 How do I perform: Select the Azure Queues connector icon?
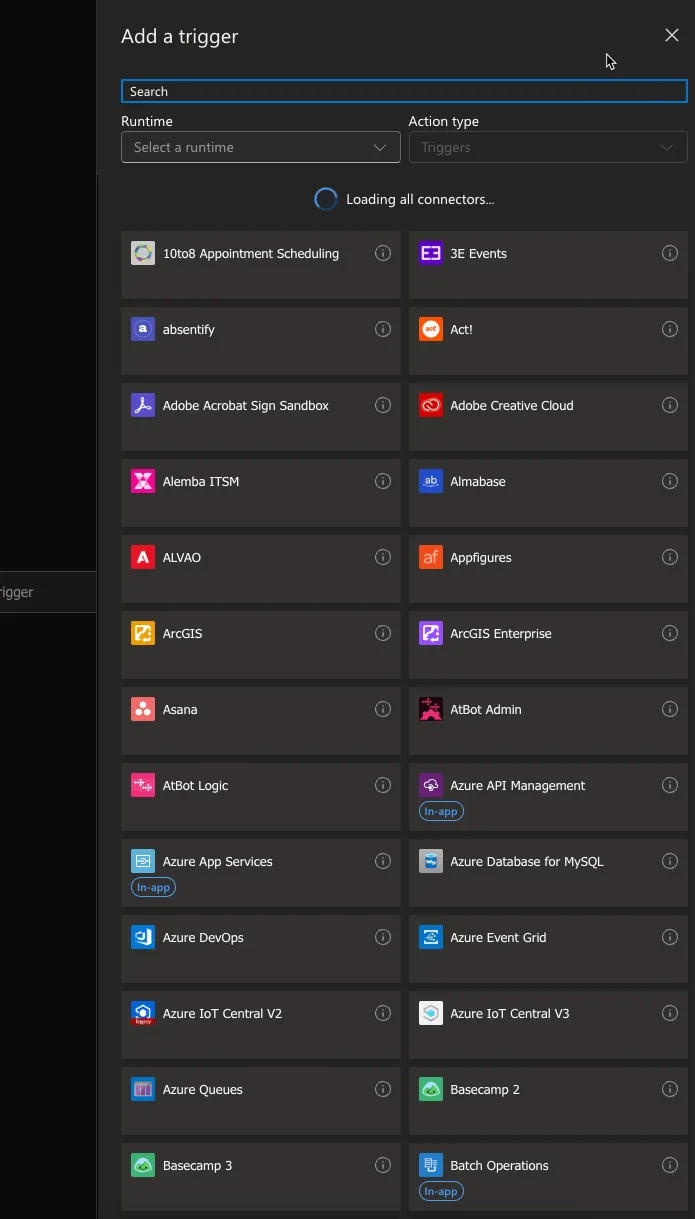coord(143,1090)
